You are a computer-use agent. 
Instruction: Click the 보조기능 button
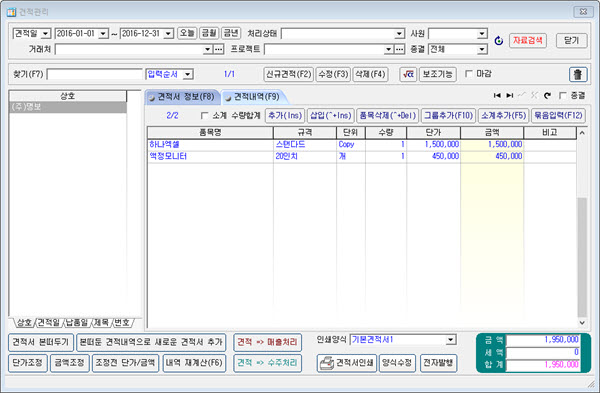point(437,74)
